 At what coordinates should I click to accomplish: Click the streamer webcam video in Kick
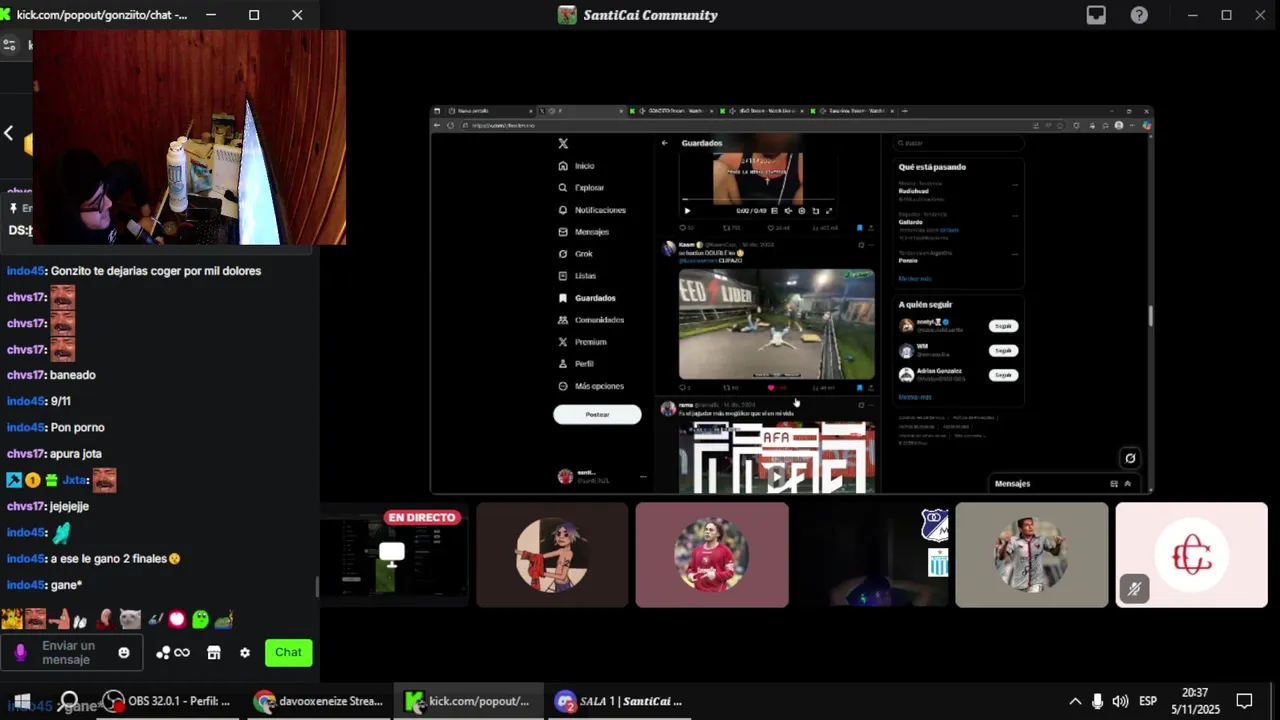pyautogui.click(x=190, y=137)
